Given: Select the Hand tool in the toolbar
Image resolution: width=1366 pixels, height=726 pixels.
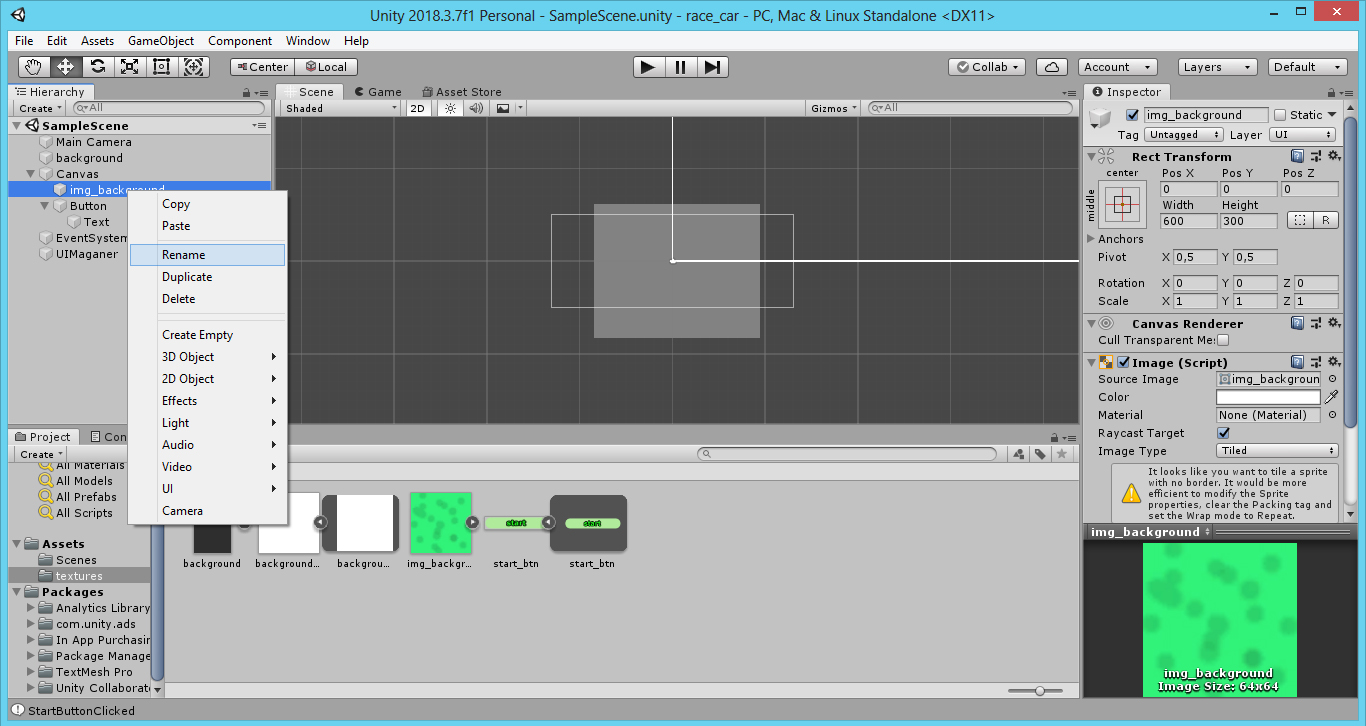Looking at the screenshot, I should (34, 67).
